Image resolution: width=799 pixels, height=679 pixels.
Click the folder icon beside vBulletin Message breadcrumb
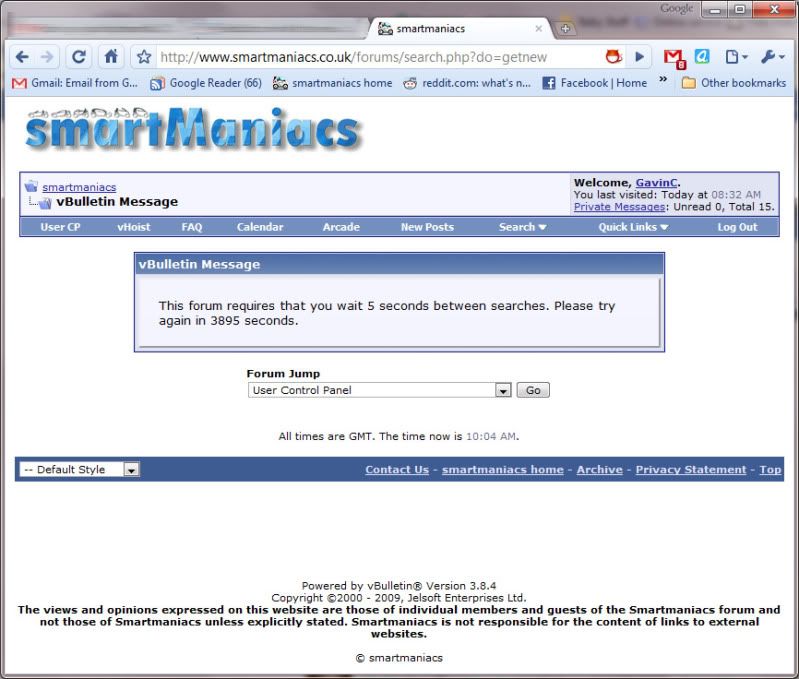[x=45, y=204]
